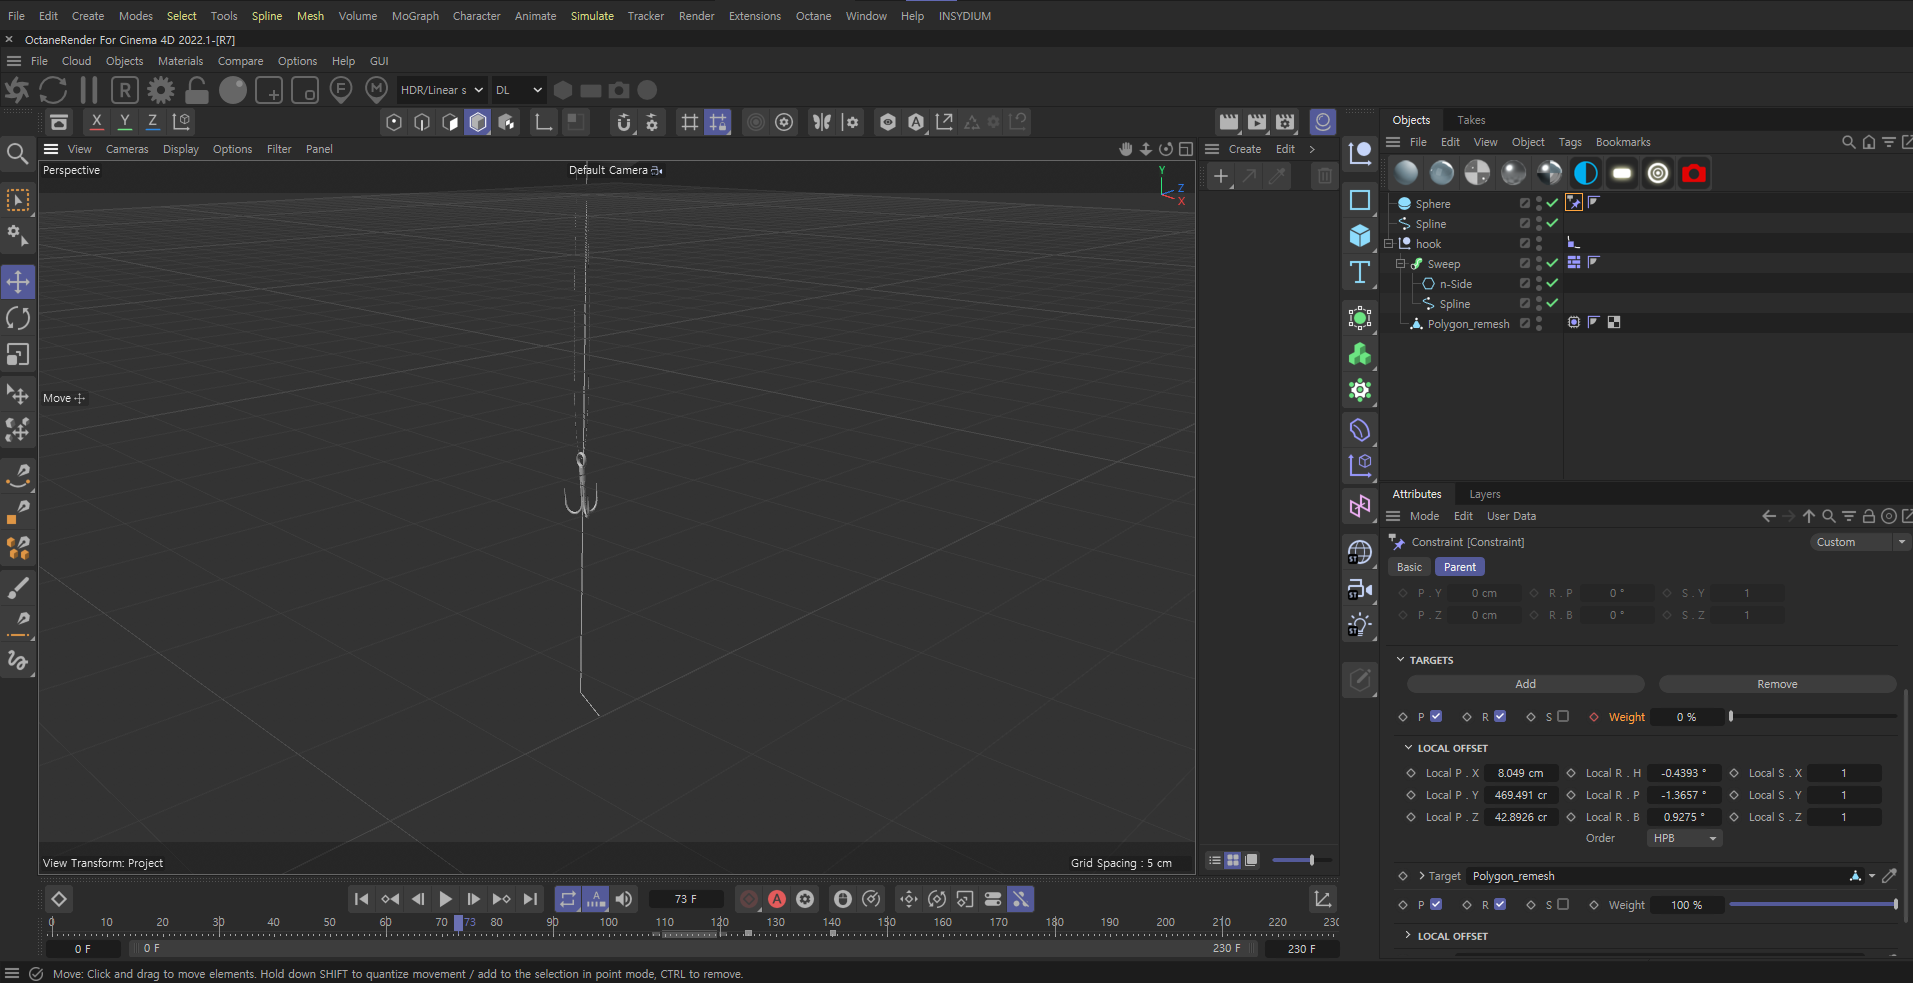Disable n-Side object green checkmark
Viewport: 1913px width, 983px height.
click(1552, 283)
